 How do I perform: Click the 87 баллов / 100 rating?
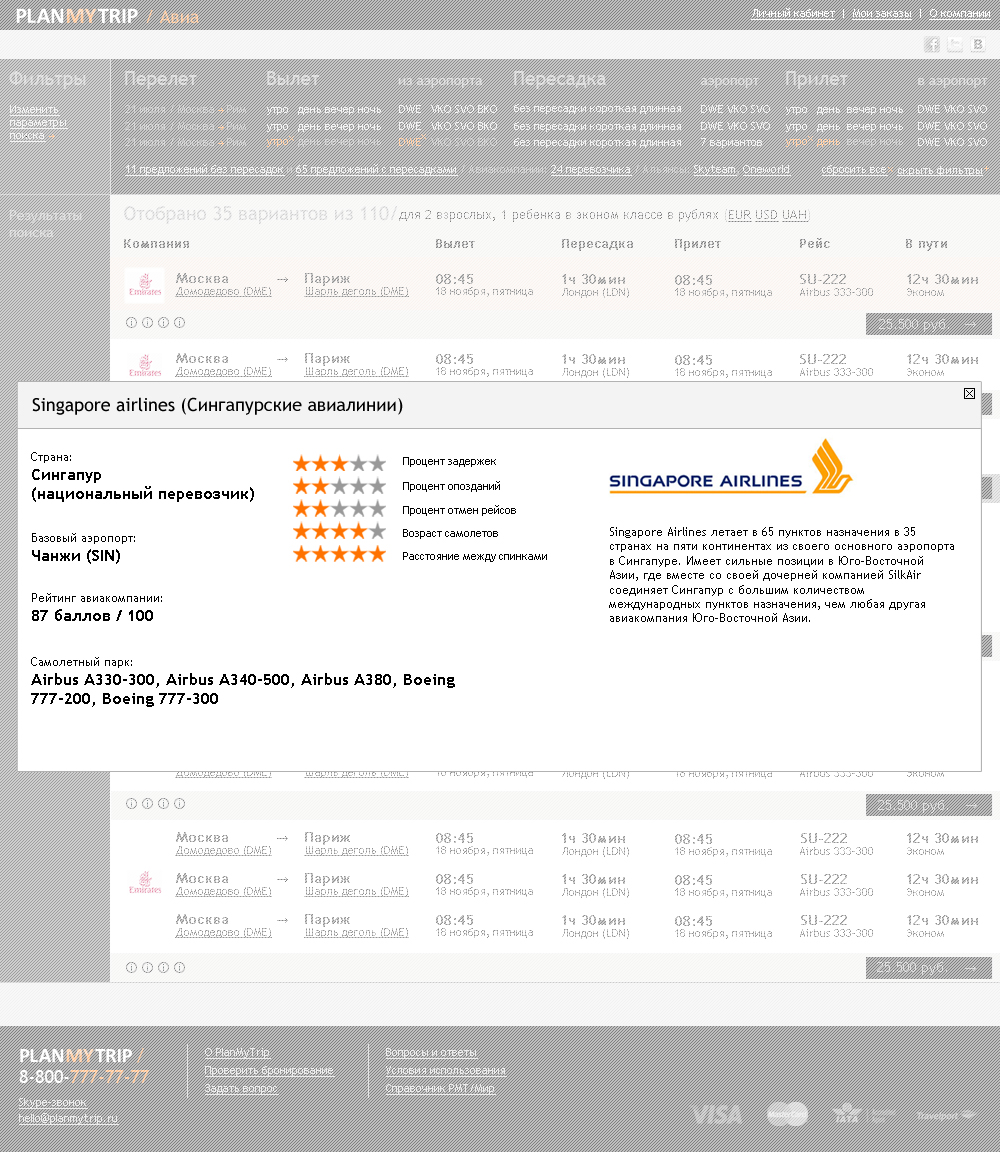pos(92,616)
